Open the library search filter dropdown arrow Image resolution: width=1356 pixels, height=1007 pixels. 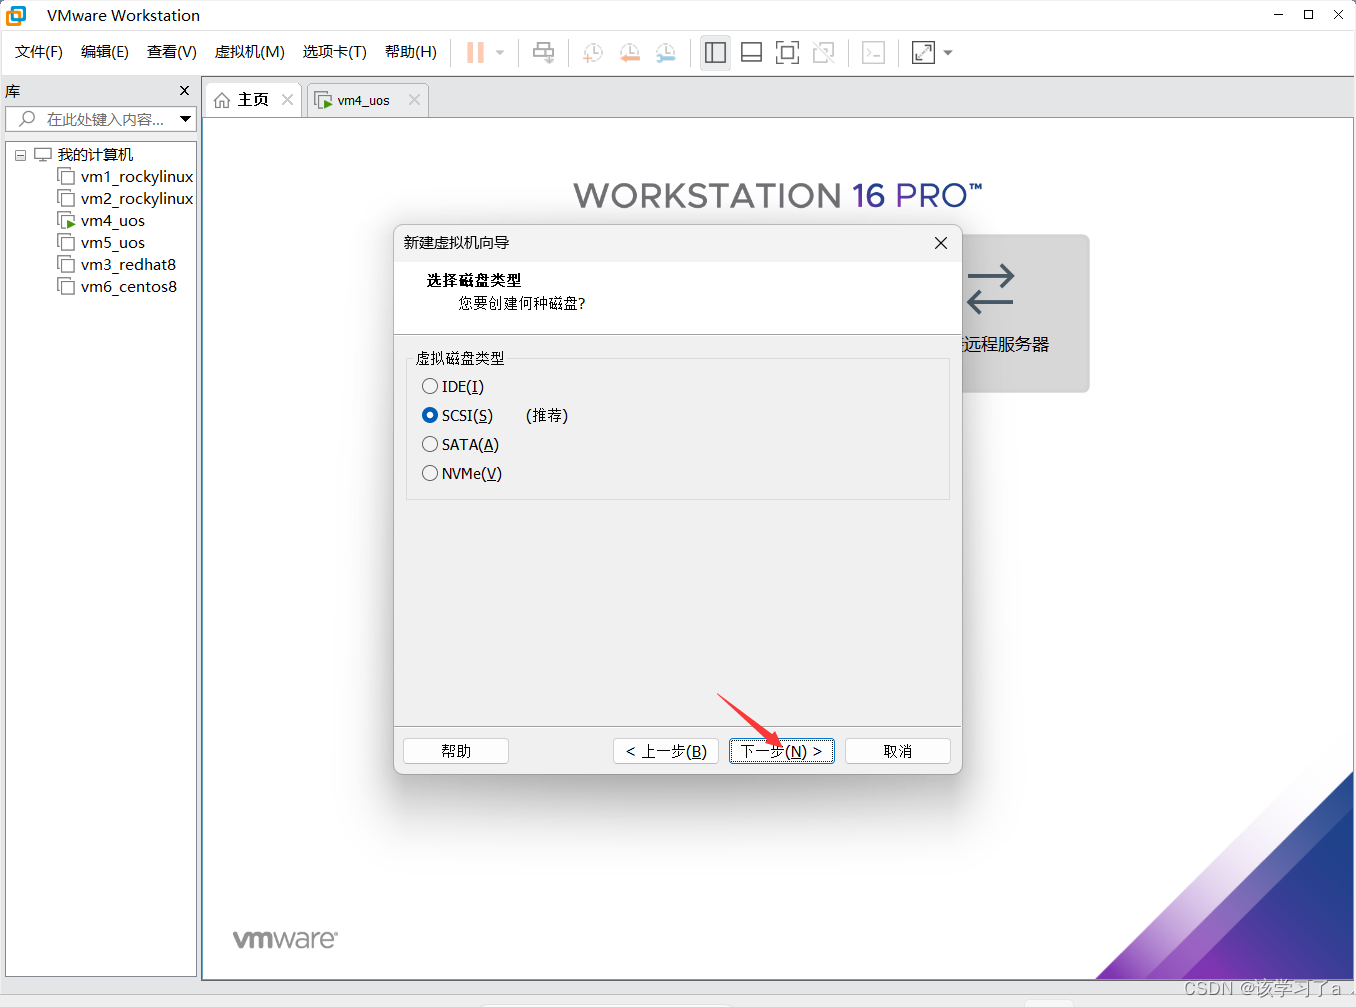click(x=186, y=119)
